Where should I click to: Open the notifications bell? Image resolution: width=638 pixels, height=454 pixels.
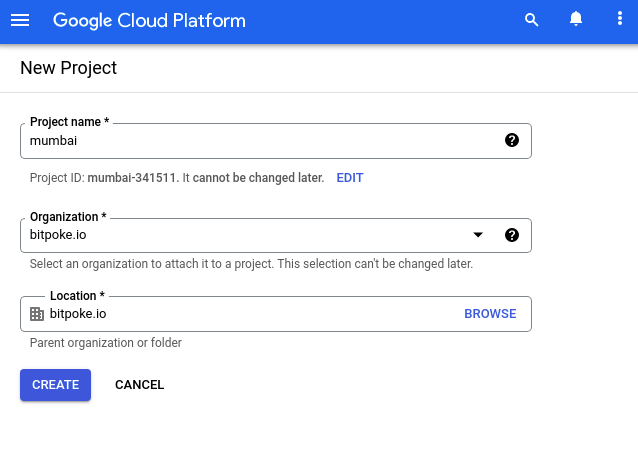[576, 19]
